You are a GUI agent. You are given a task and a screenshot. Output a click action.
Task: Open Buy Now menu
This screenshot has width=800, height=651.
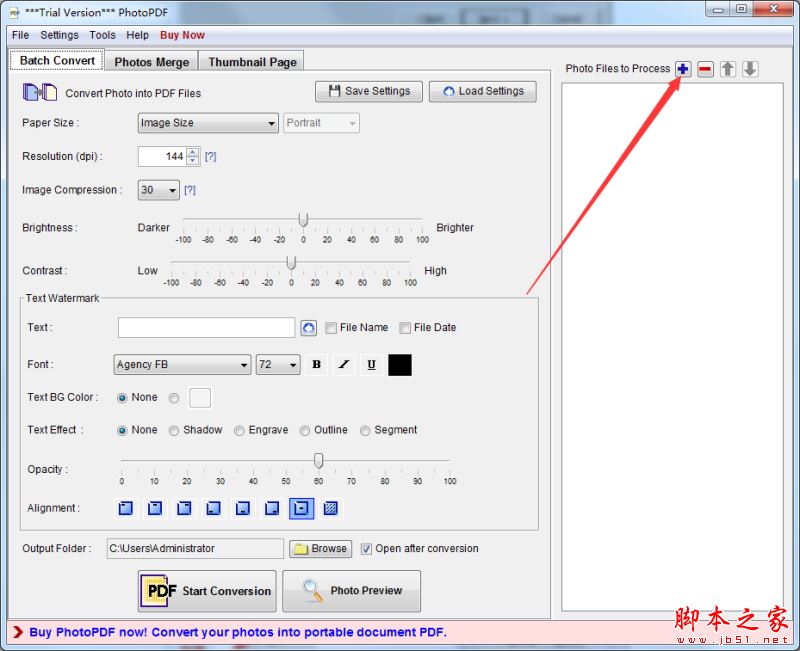coord(182,35)
